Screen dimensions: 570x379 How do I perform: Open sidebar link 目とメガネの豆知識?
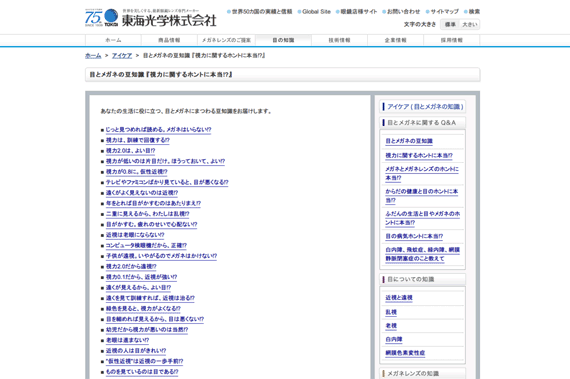[x=409, y=141]
